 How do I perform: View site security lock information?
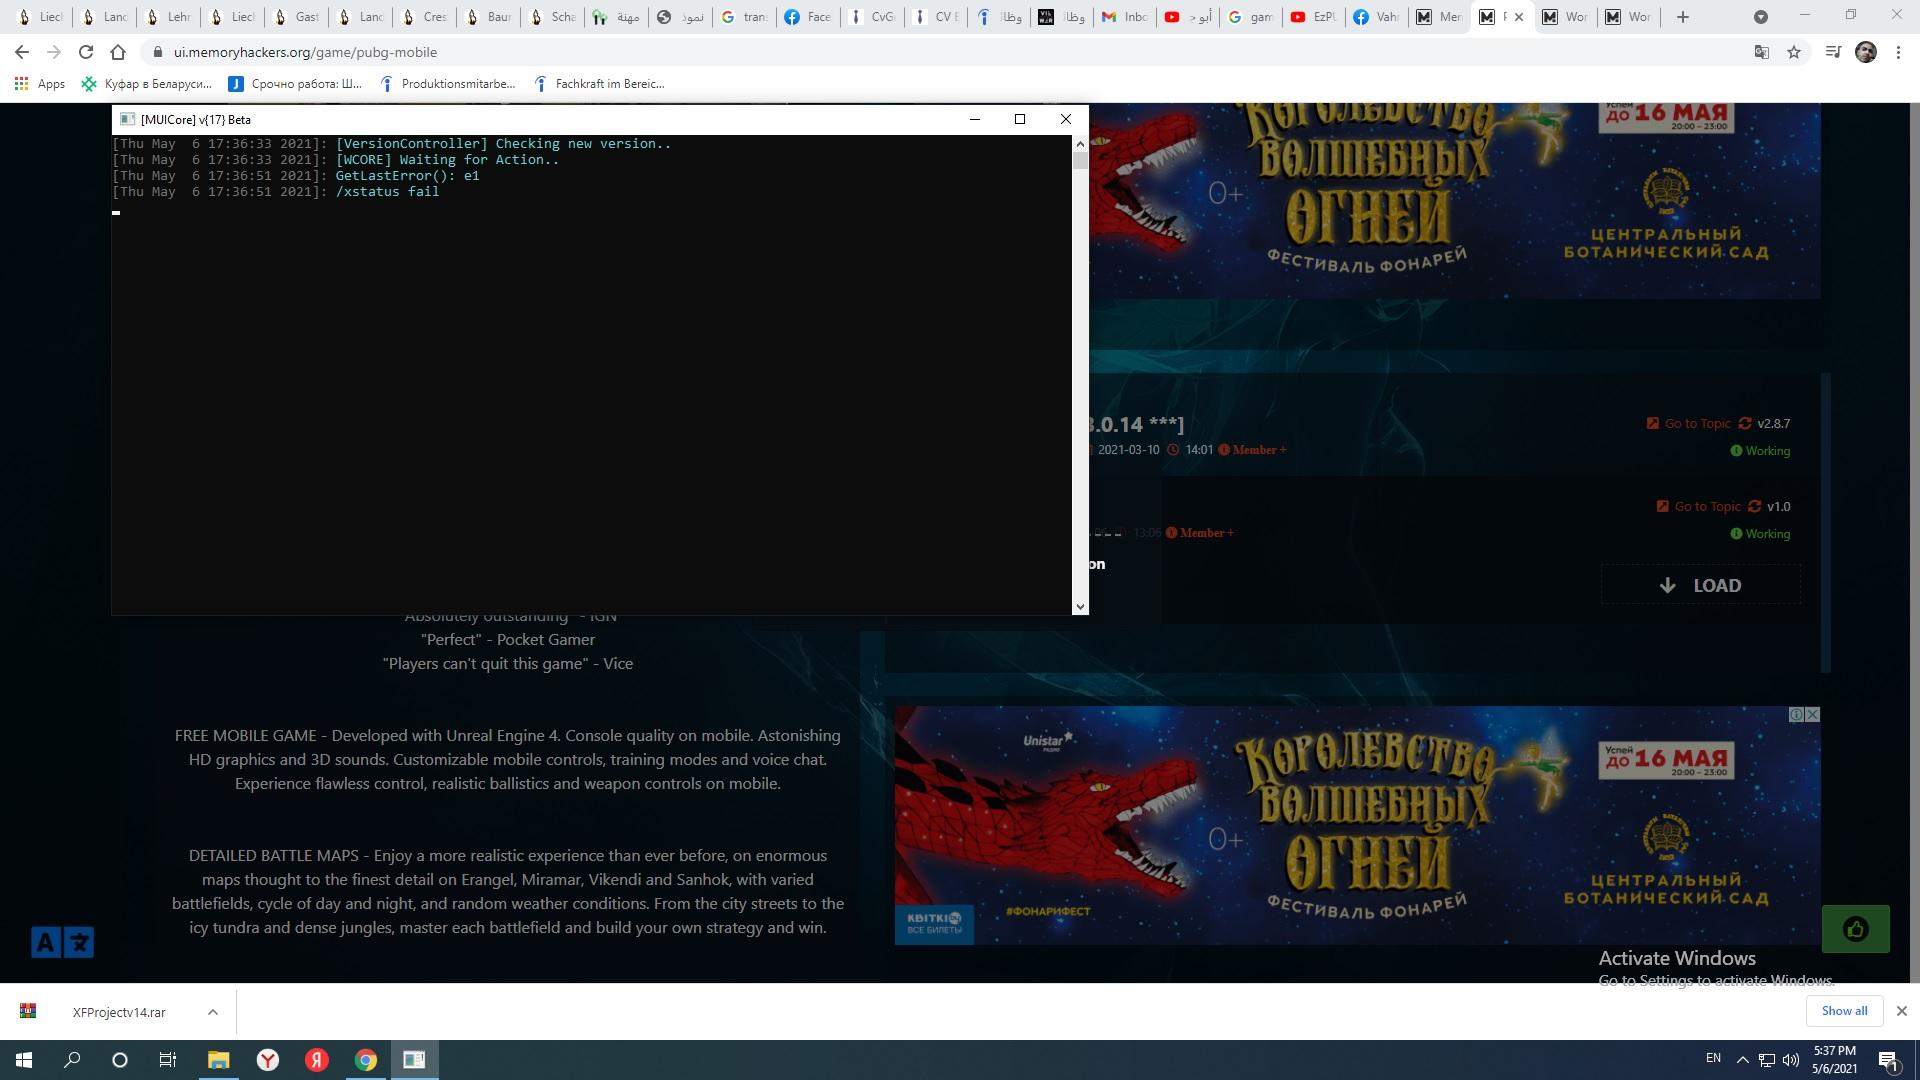coord(156,52)
